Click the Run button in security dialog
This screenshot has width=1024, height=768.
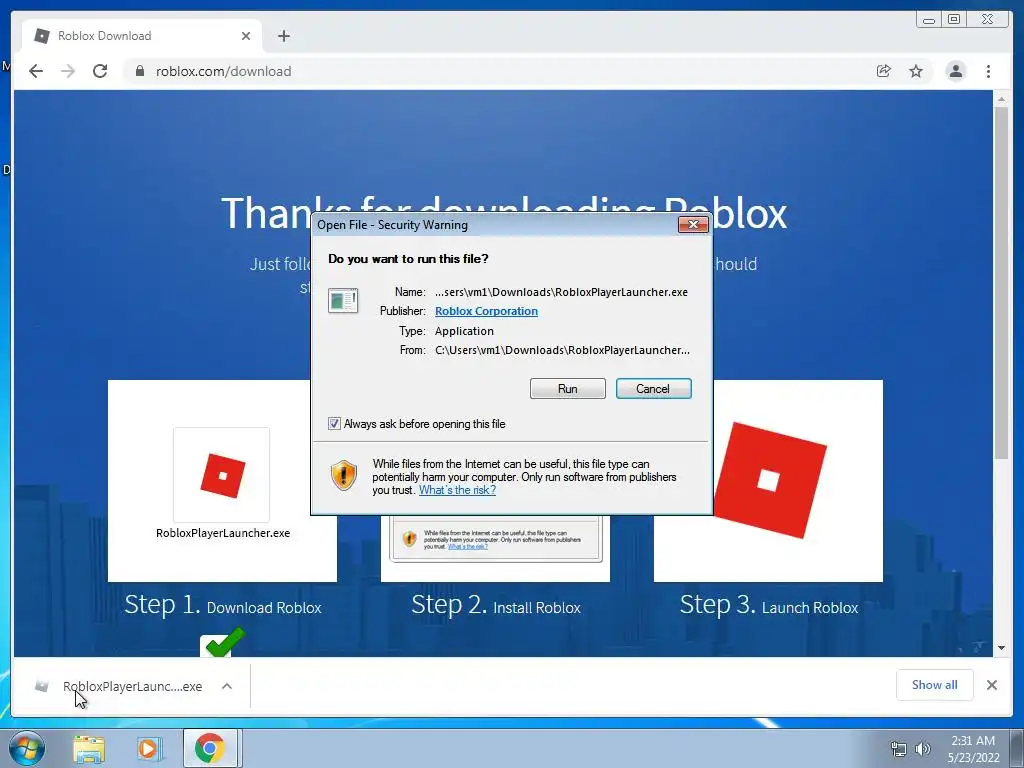pos(568,389)
